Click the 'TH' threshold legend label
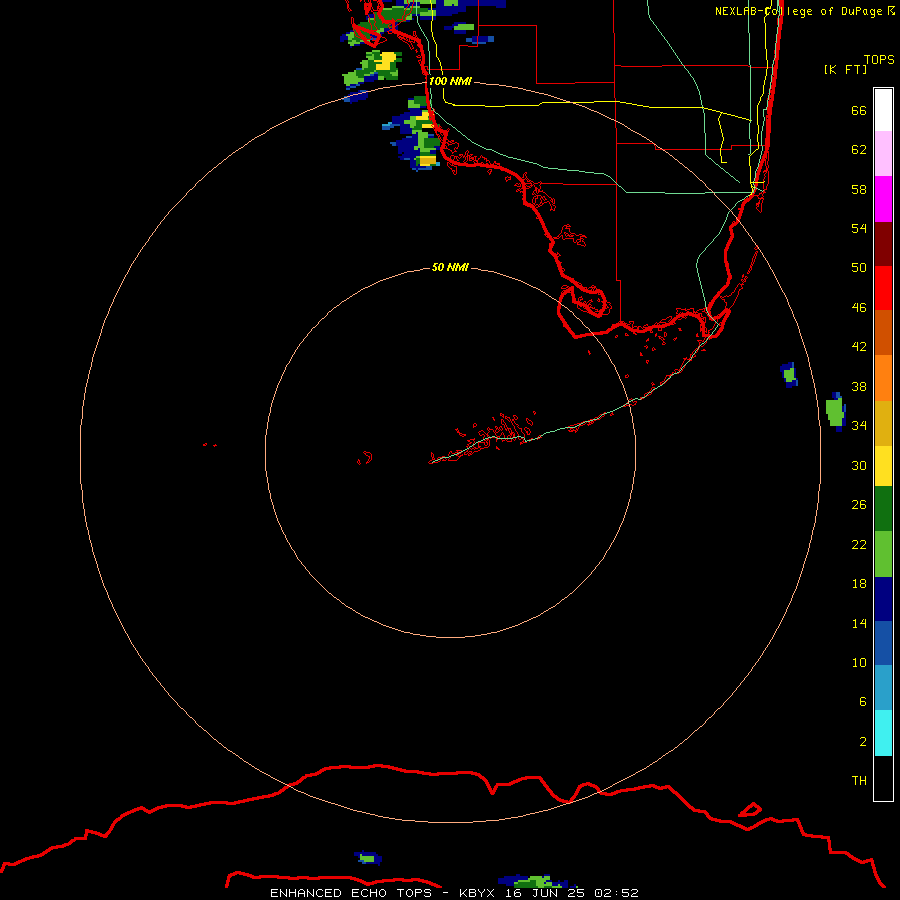 pyautogui.click(x=859, y=781)
